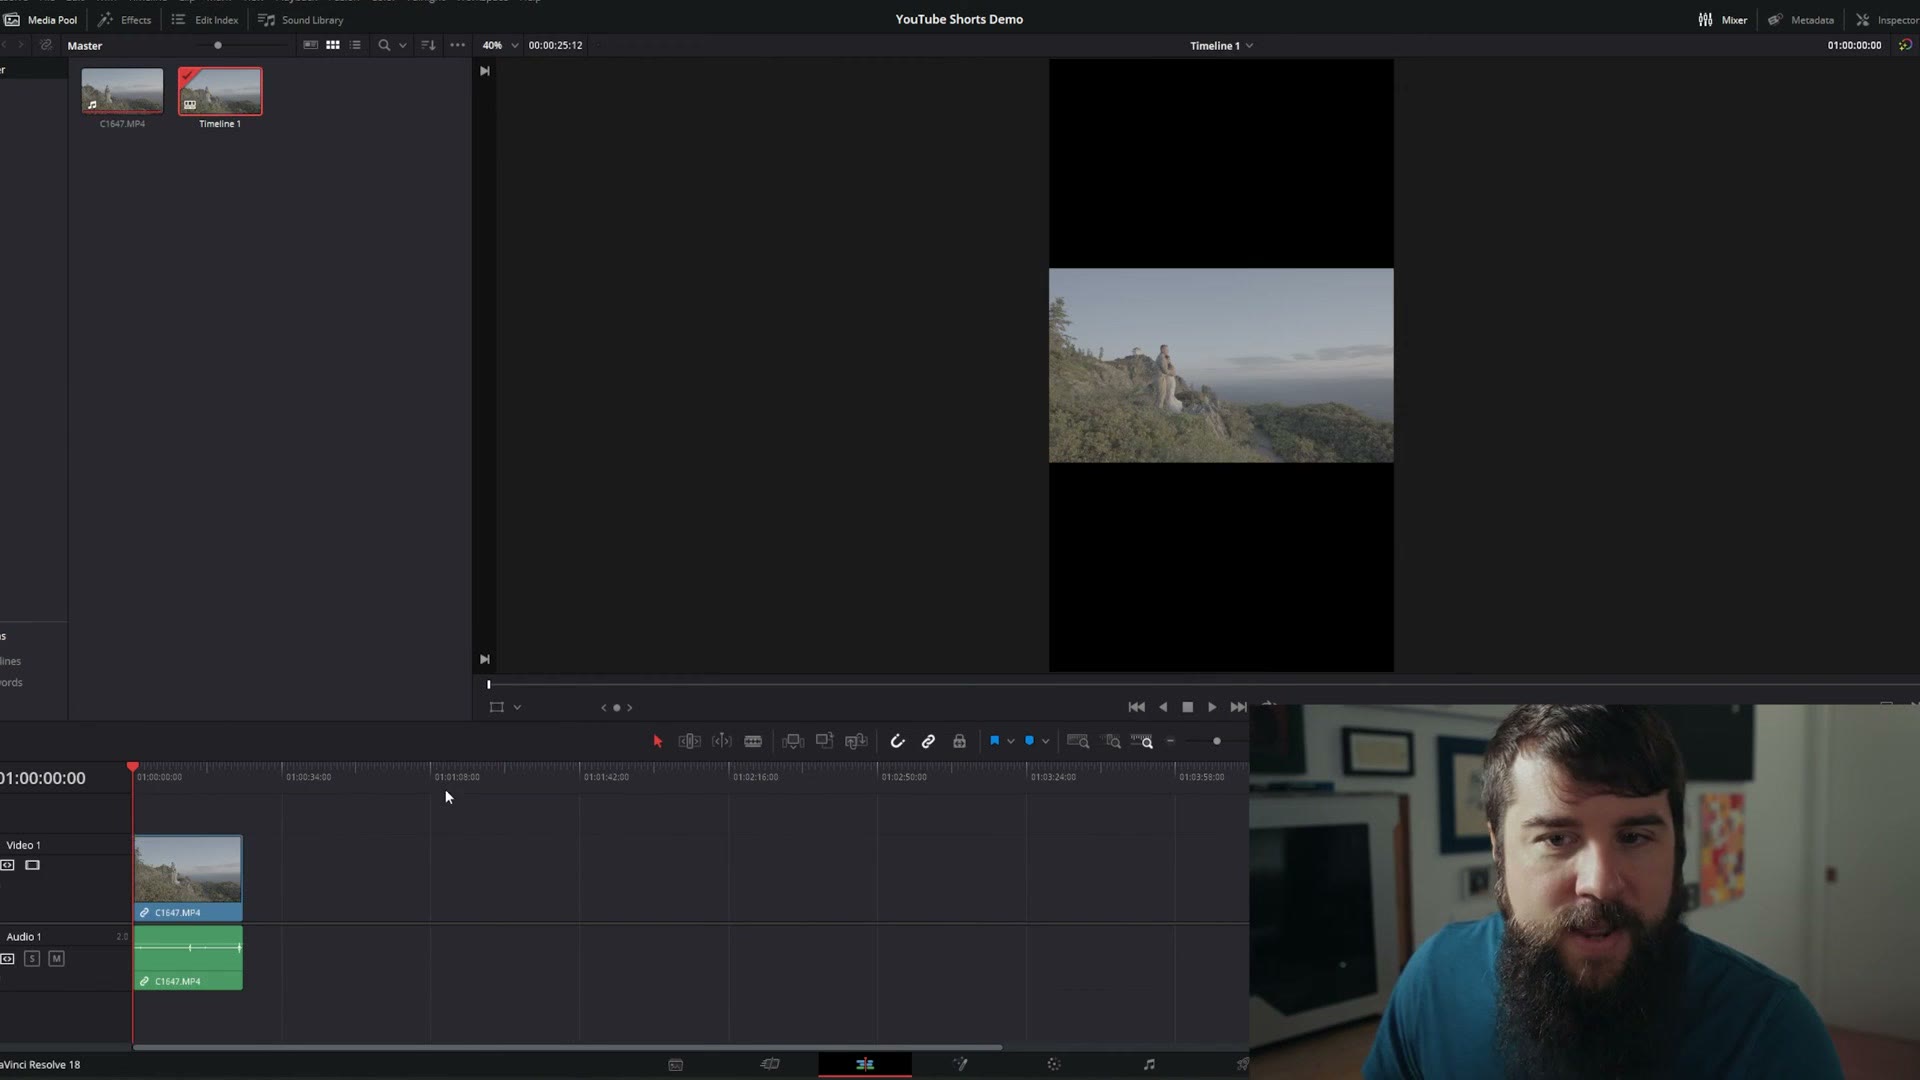Click the media pool search magnifier
The image size is (1920, 1080).
point(384,45)
